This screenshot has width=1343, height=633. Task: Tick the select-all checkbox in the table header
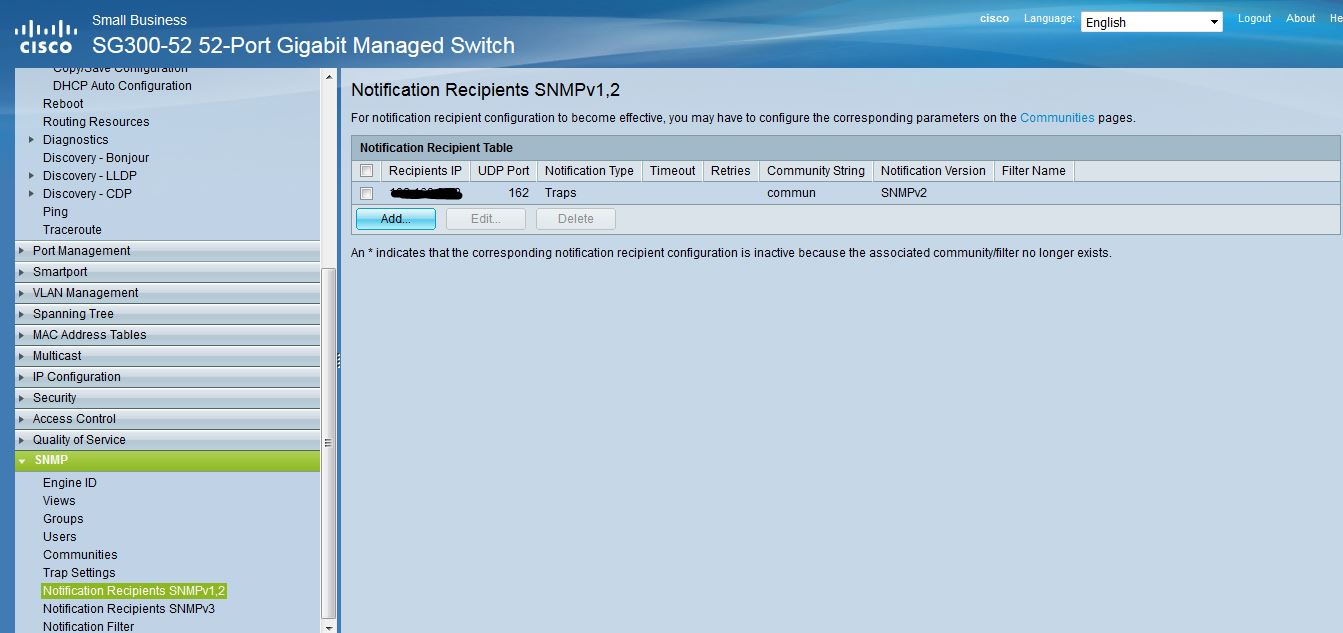[366, 171]
